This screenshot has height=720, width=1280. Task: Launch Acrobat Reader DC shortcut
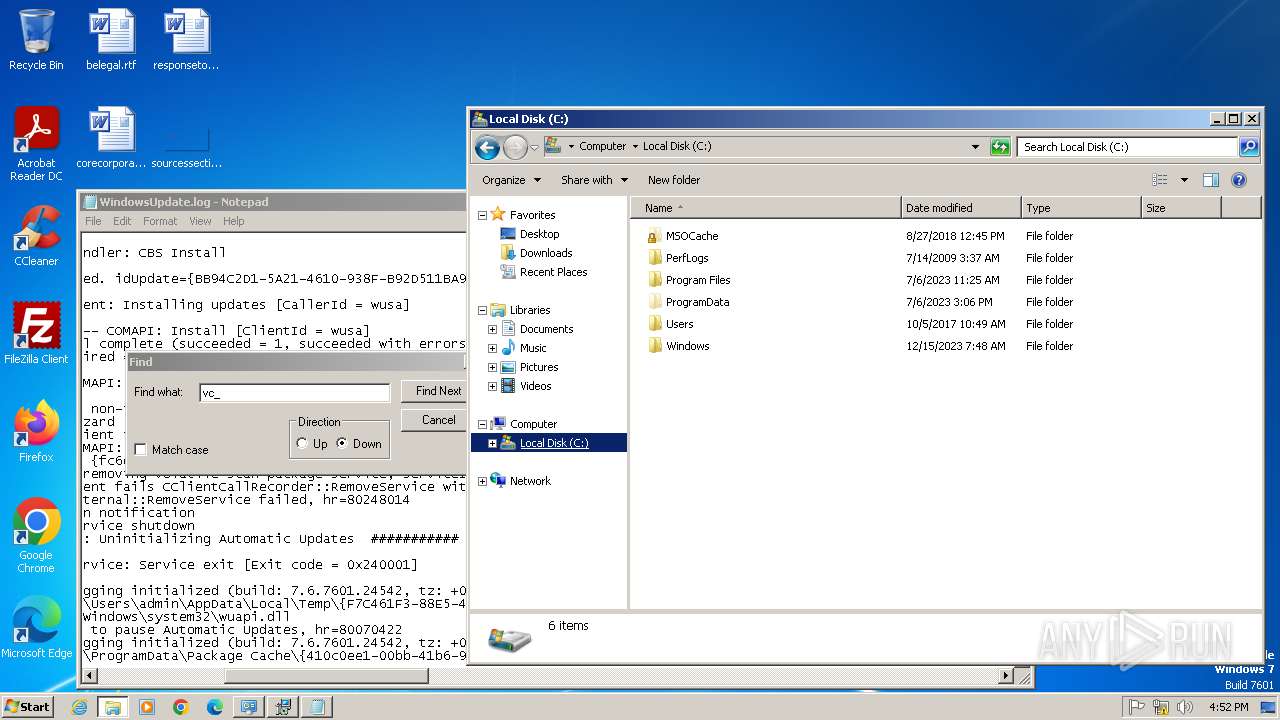[36, 144]
